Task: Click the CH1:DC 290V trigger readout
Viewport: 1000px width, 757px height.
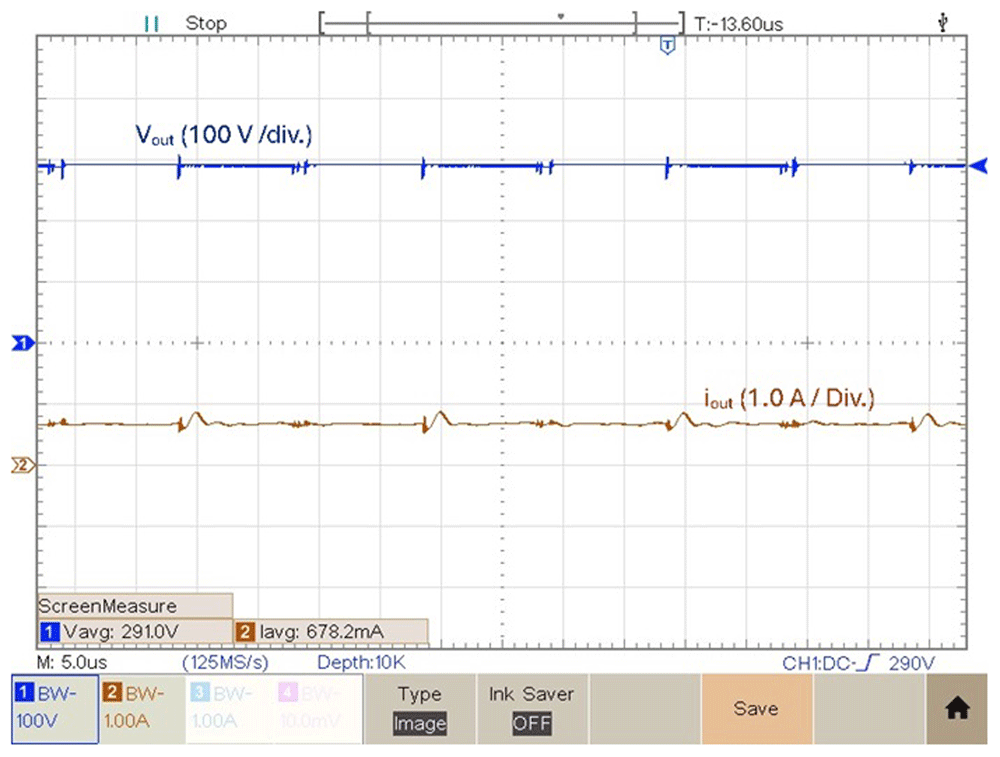Action: tap(858, 663)
